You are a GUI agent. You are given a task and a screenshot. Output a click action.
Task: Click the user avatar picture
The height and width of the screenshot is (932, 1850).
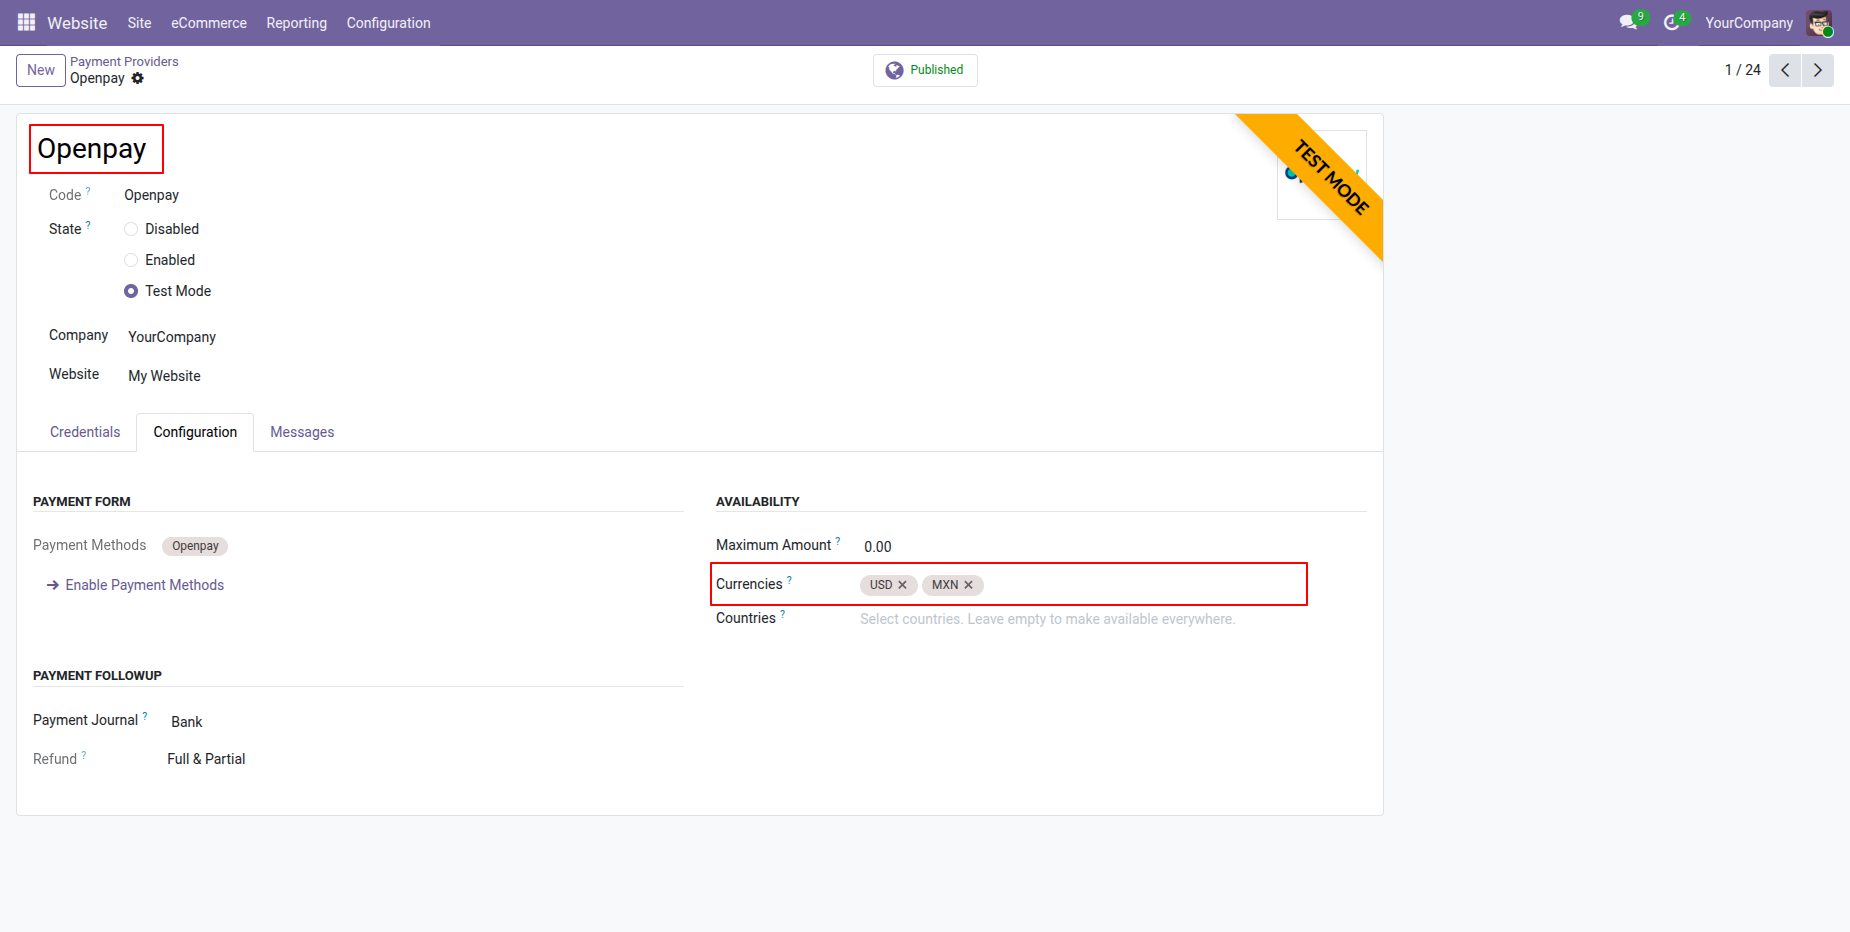coord(1819,23)
